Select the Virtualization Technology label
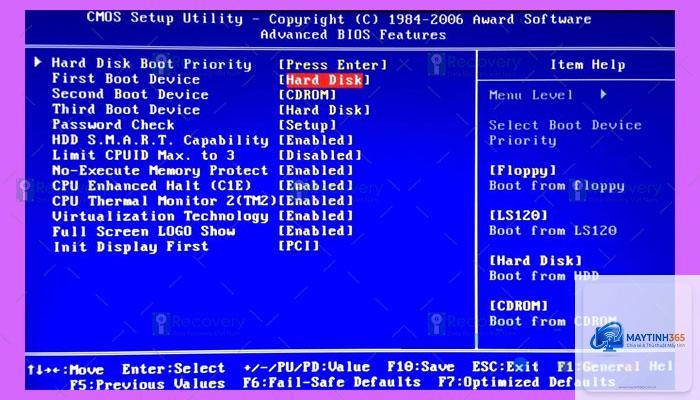Image resolution: width=700 pixels, height=400 pixels. coord(160,216)
